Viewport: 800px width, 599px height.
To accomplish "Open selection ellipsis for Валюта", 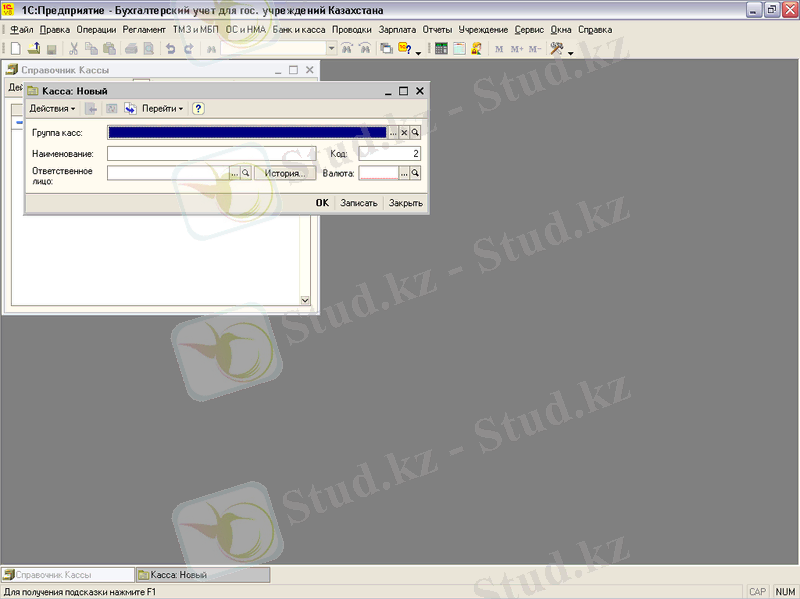I will 404,173.
